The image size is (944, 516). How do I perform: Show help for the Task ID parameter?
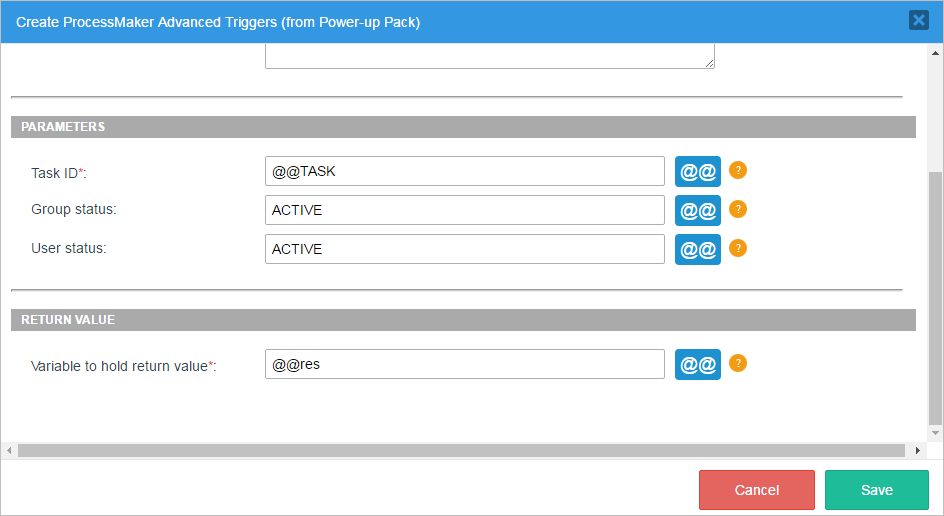[738, 170]
